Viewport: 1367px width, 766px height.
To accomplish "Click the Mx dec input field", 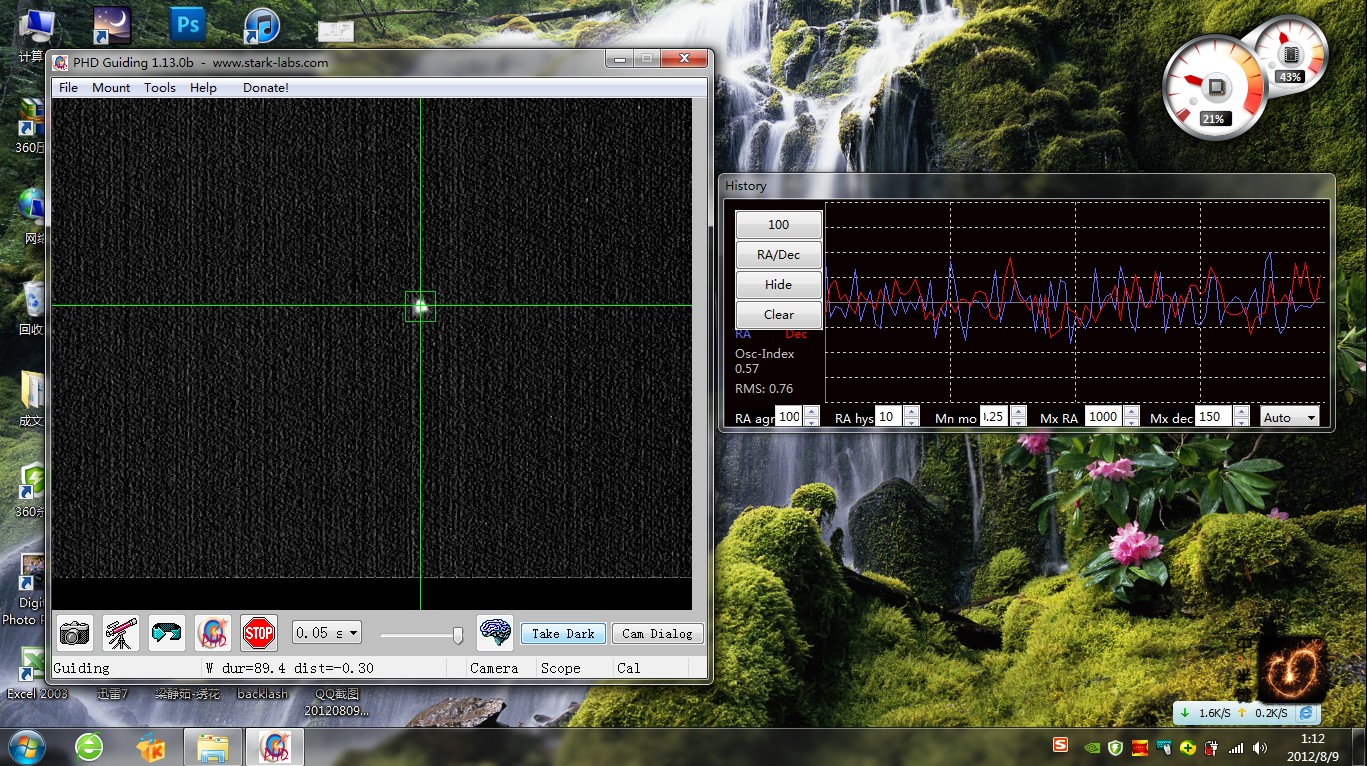I will click(x=1214, y=417).
